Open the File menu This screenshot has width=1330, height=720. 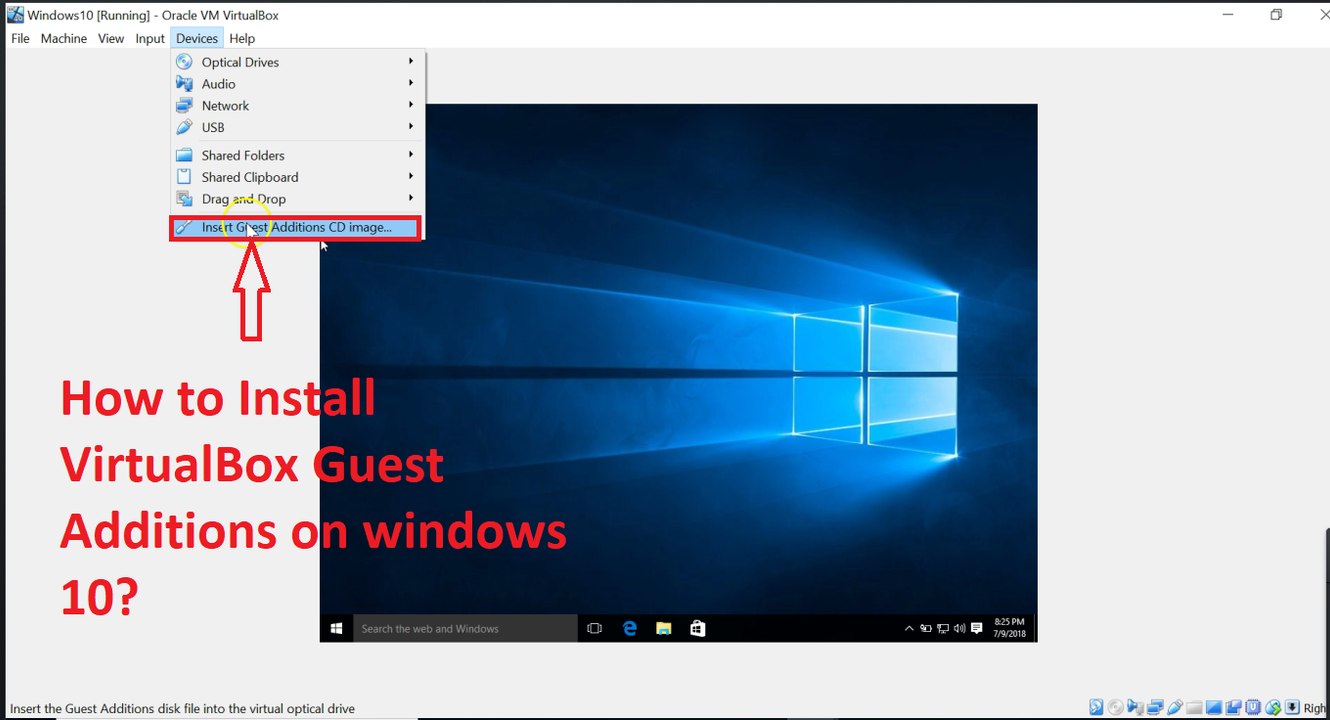tap(20, 38)
